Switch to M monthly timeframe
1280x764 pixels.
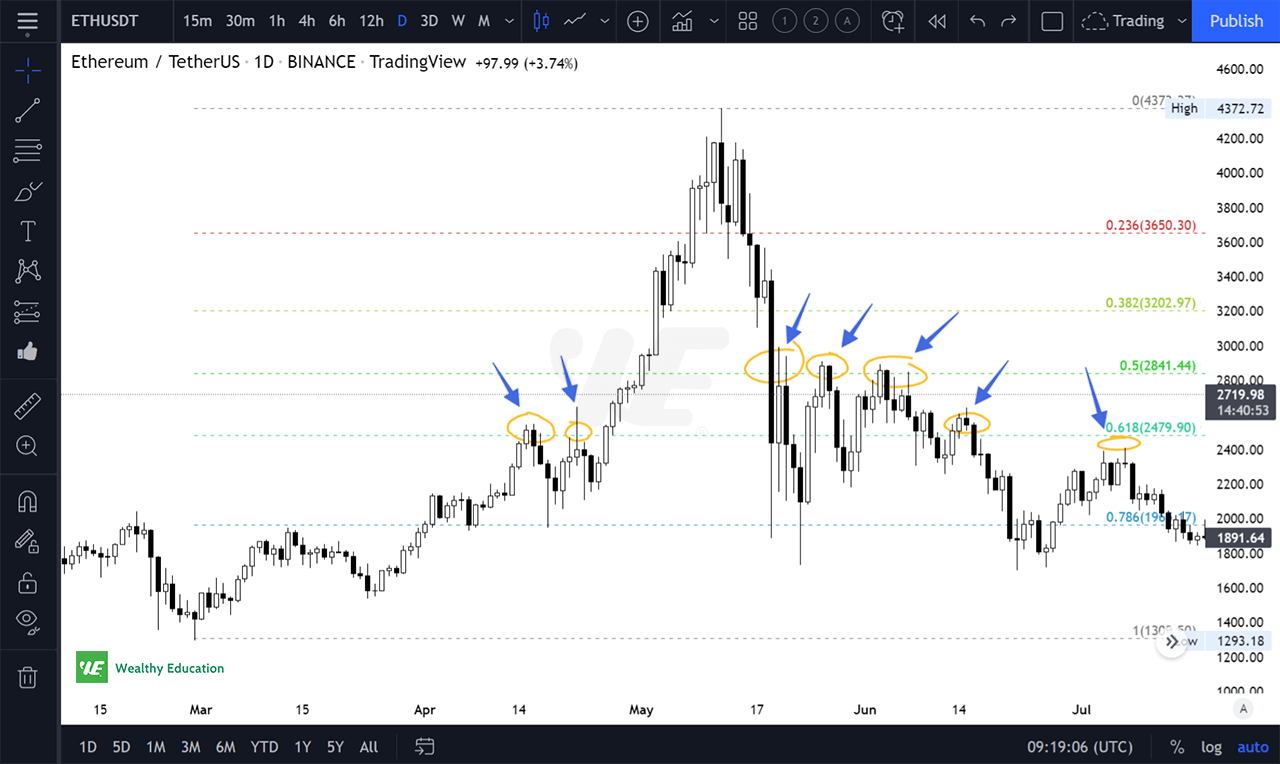(484, 21)
